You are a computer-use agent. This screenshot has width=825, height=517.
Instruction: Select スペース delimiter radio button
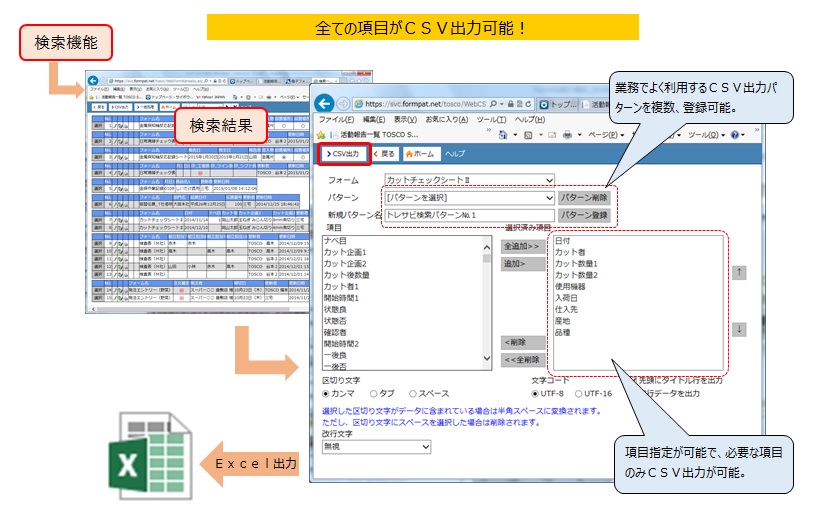click(413, 394)
